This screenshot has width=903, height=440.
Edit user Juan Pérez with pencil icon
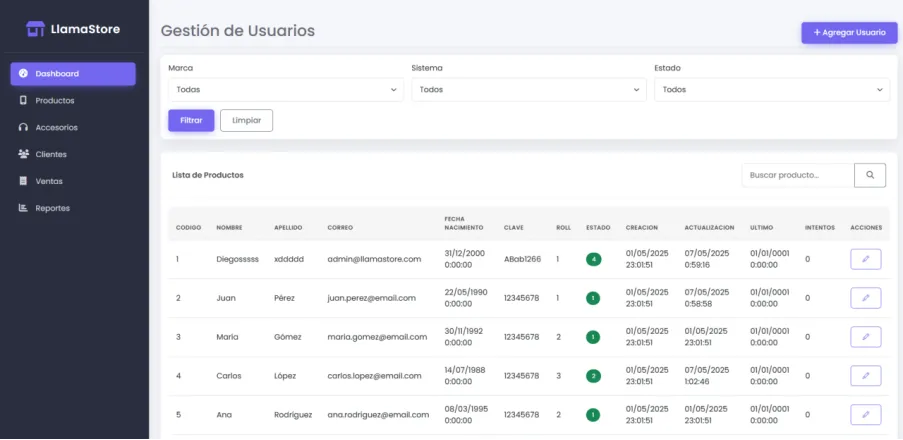(866, 298)
